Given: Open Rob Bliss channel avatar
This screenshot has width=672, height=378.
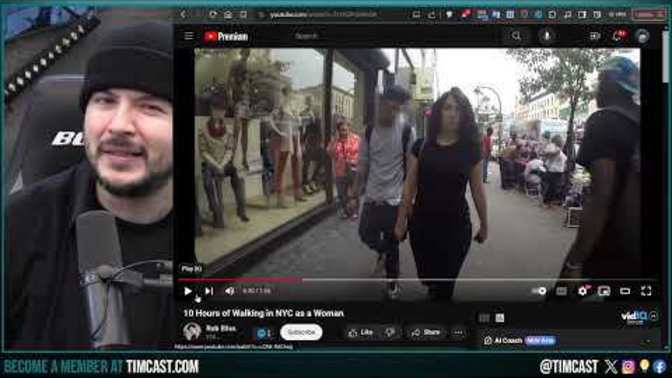Looking at the screenshot, I should tap(192, 331).
